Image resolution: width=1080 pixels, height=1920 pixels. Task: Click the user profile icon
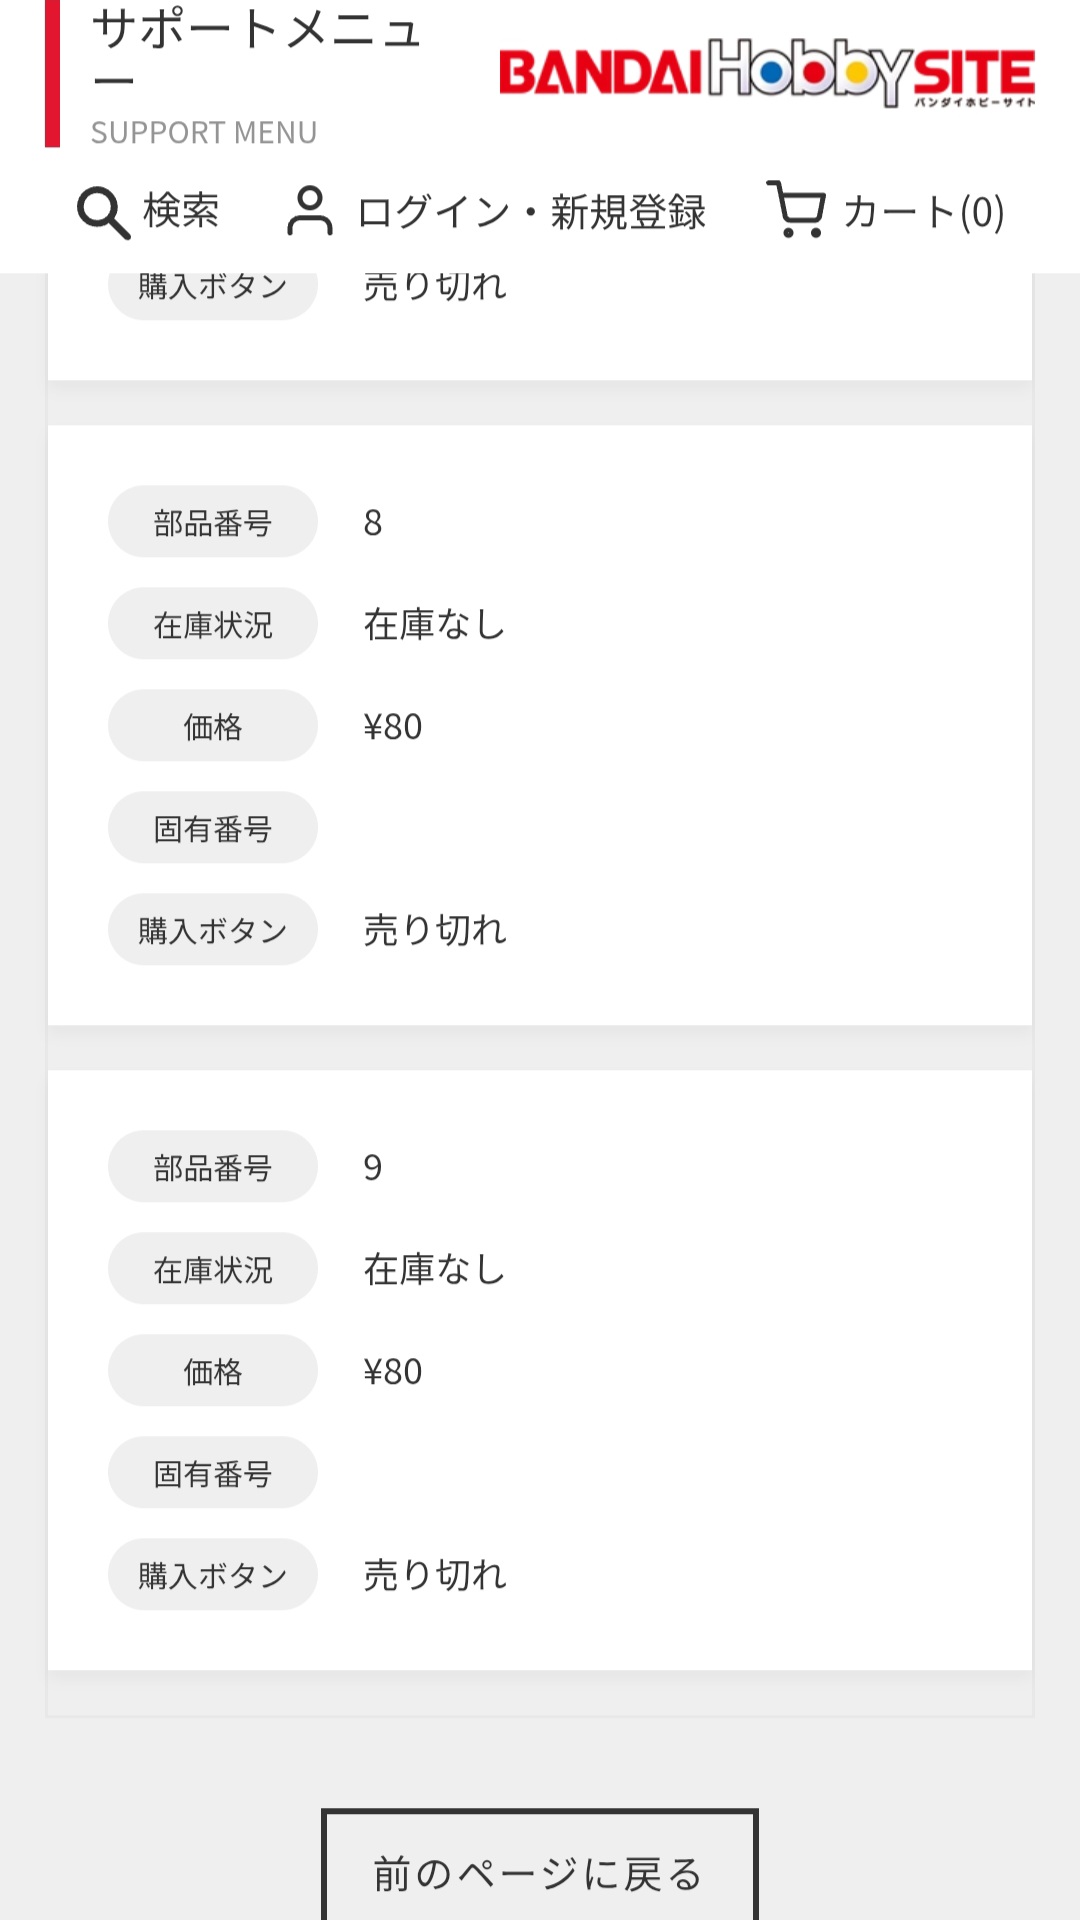pos(309,211)
